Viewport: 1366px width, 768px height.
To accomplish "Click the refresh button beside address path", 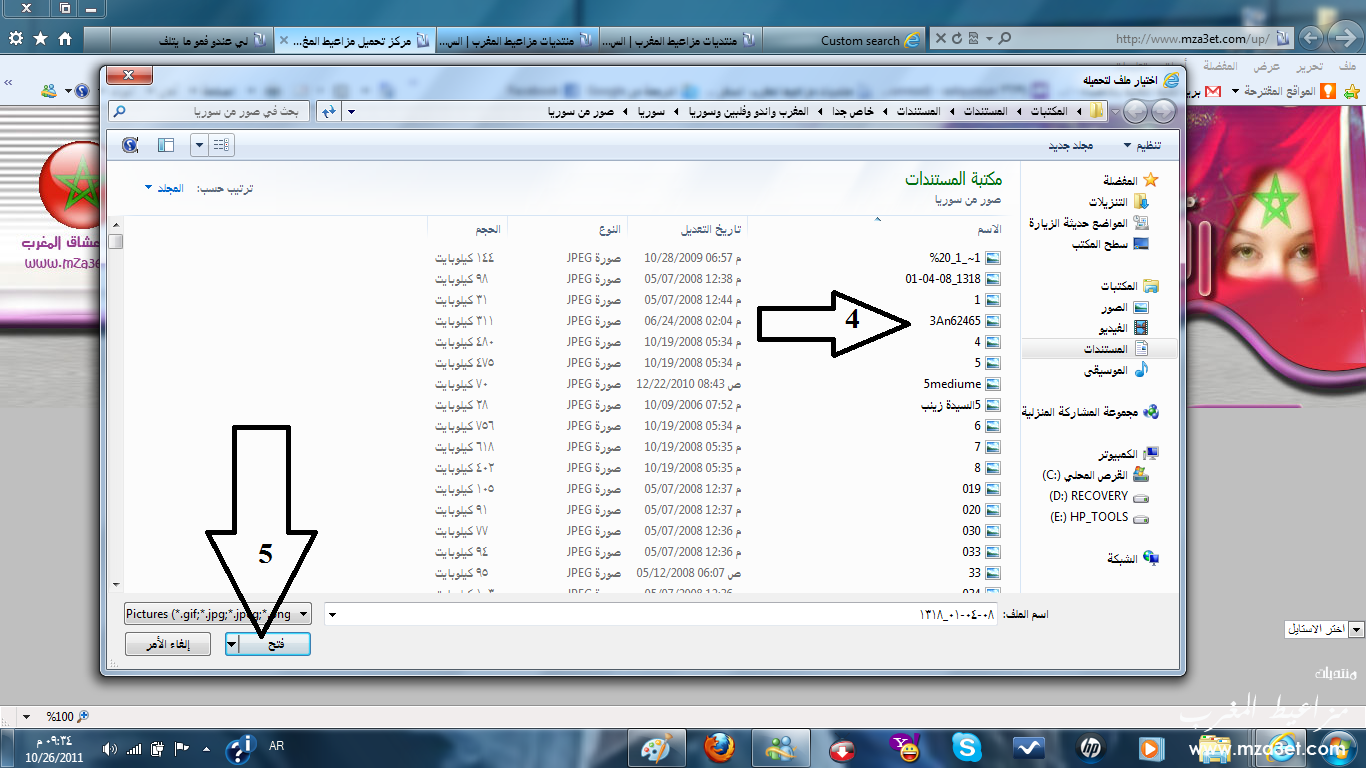I will click(328, 111).
